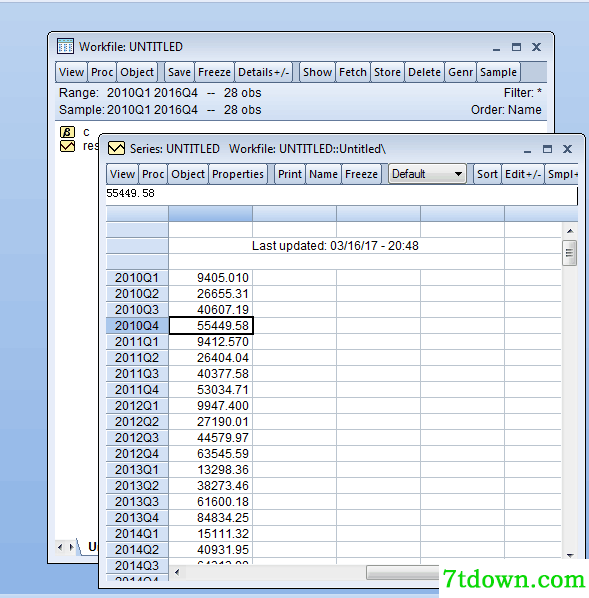Open the Workfile Object menu
This screenshot has height=598, width=589.
[x=137, y=72]
